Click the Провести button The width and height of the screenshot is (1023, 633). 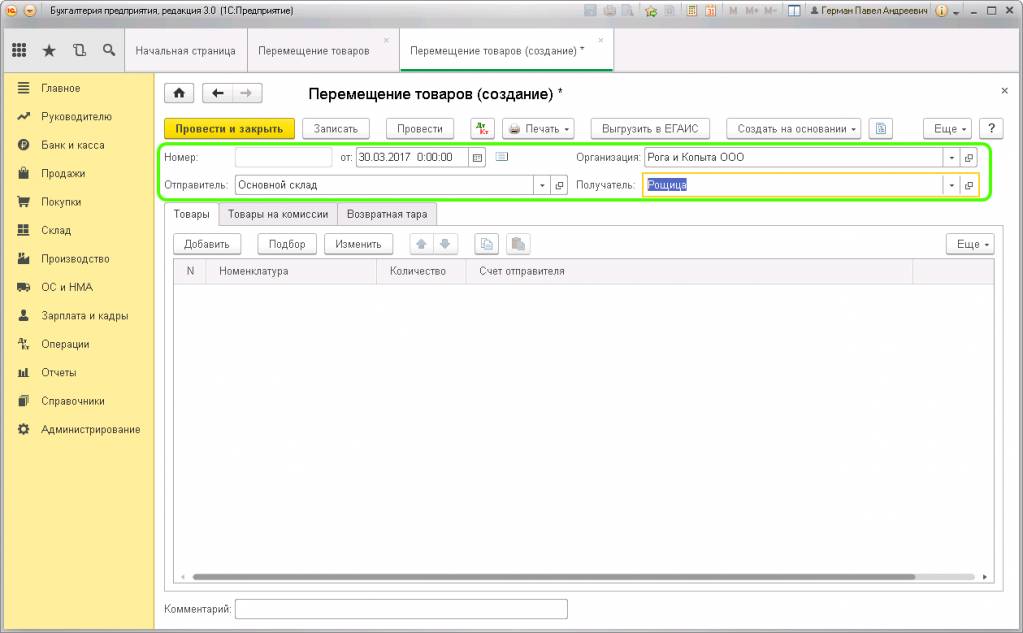(x=420, y=129)
